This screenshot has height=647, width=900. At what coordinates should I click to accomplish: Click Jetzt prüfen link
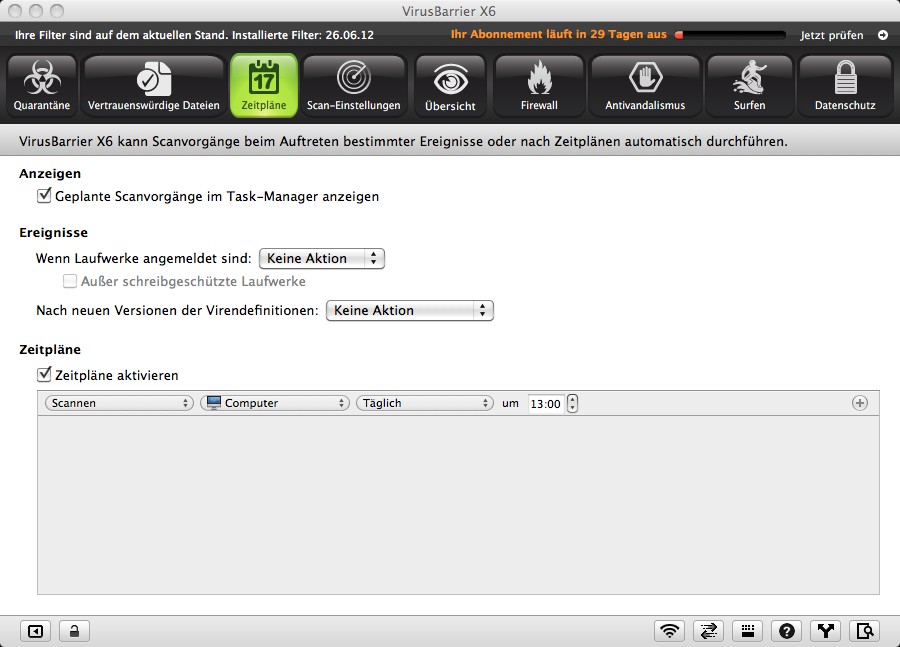point(832,35)
